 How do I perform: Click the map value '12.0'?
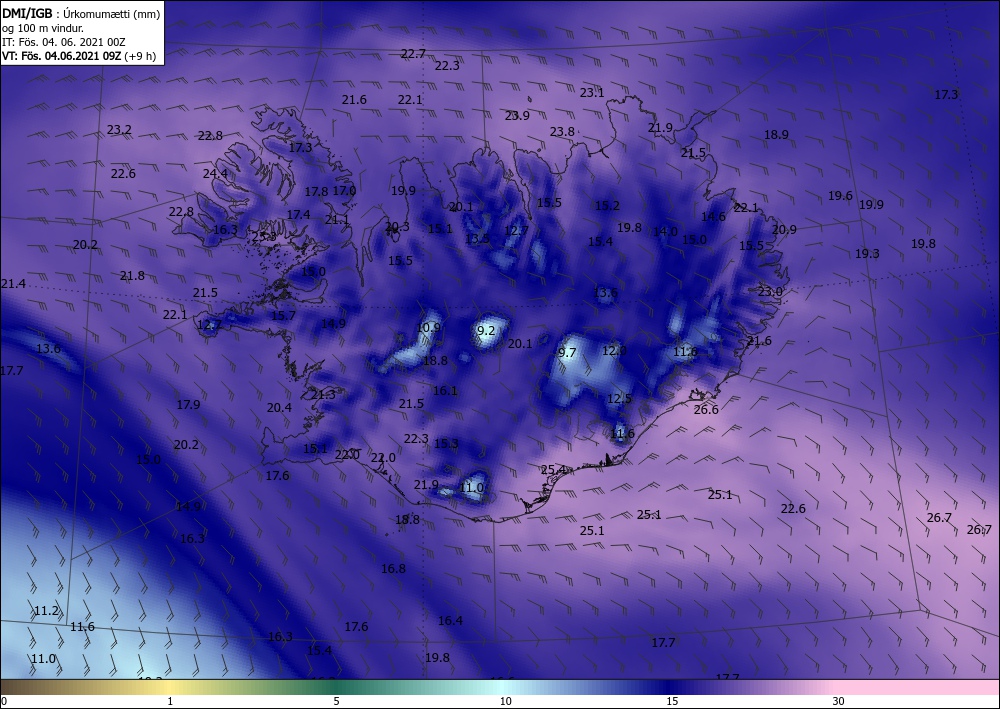click(x=614, y=351)
